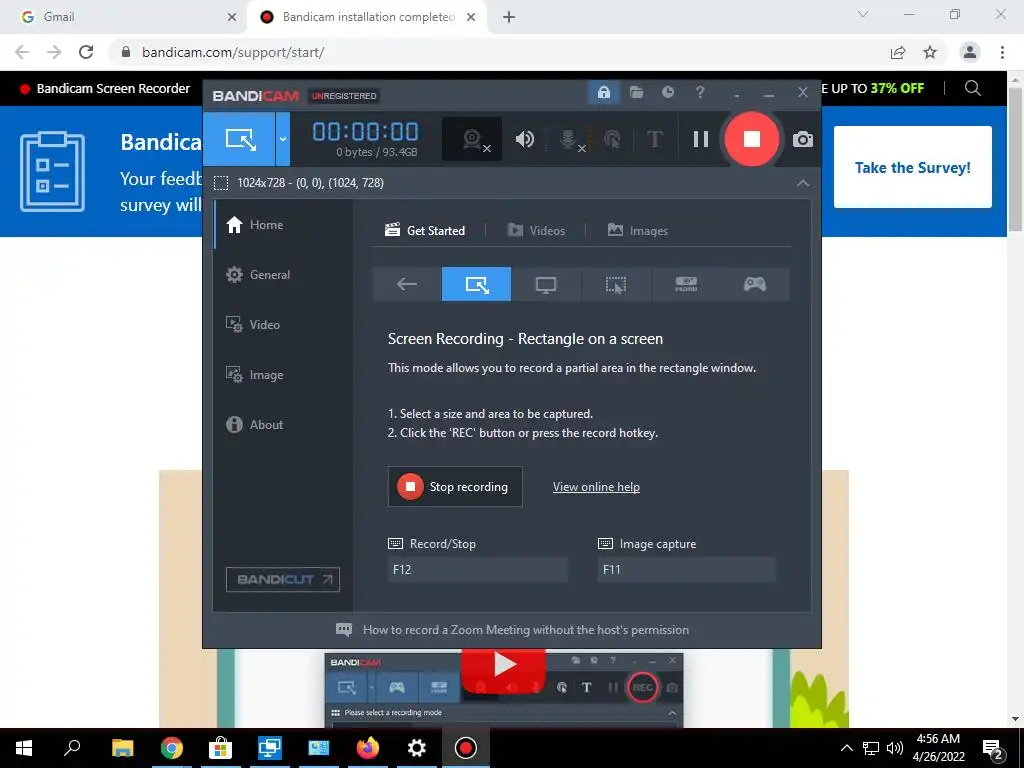Click the Record/Stop hotkey field F12
Screen dimensions: 1024x768
tap(477, 569)
